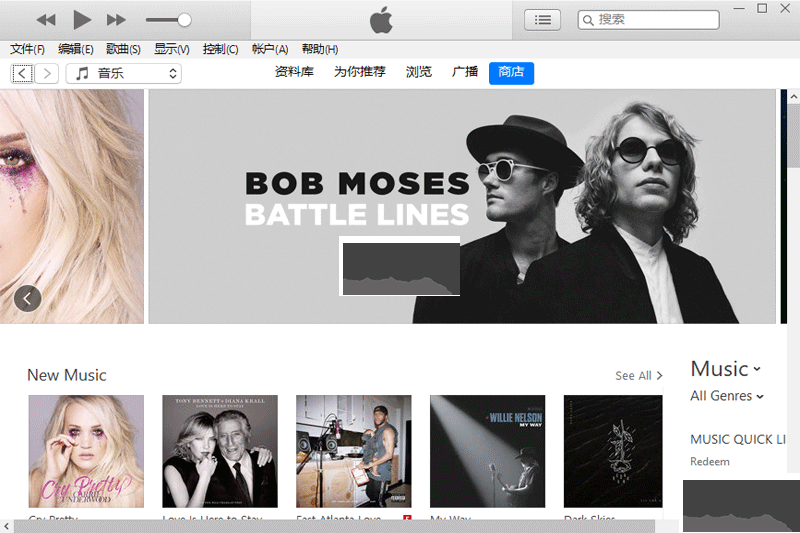Open the Up Next list view button
Image resolution: width=800 pixels, height=533 pixels.
click(542, 20)
